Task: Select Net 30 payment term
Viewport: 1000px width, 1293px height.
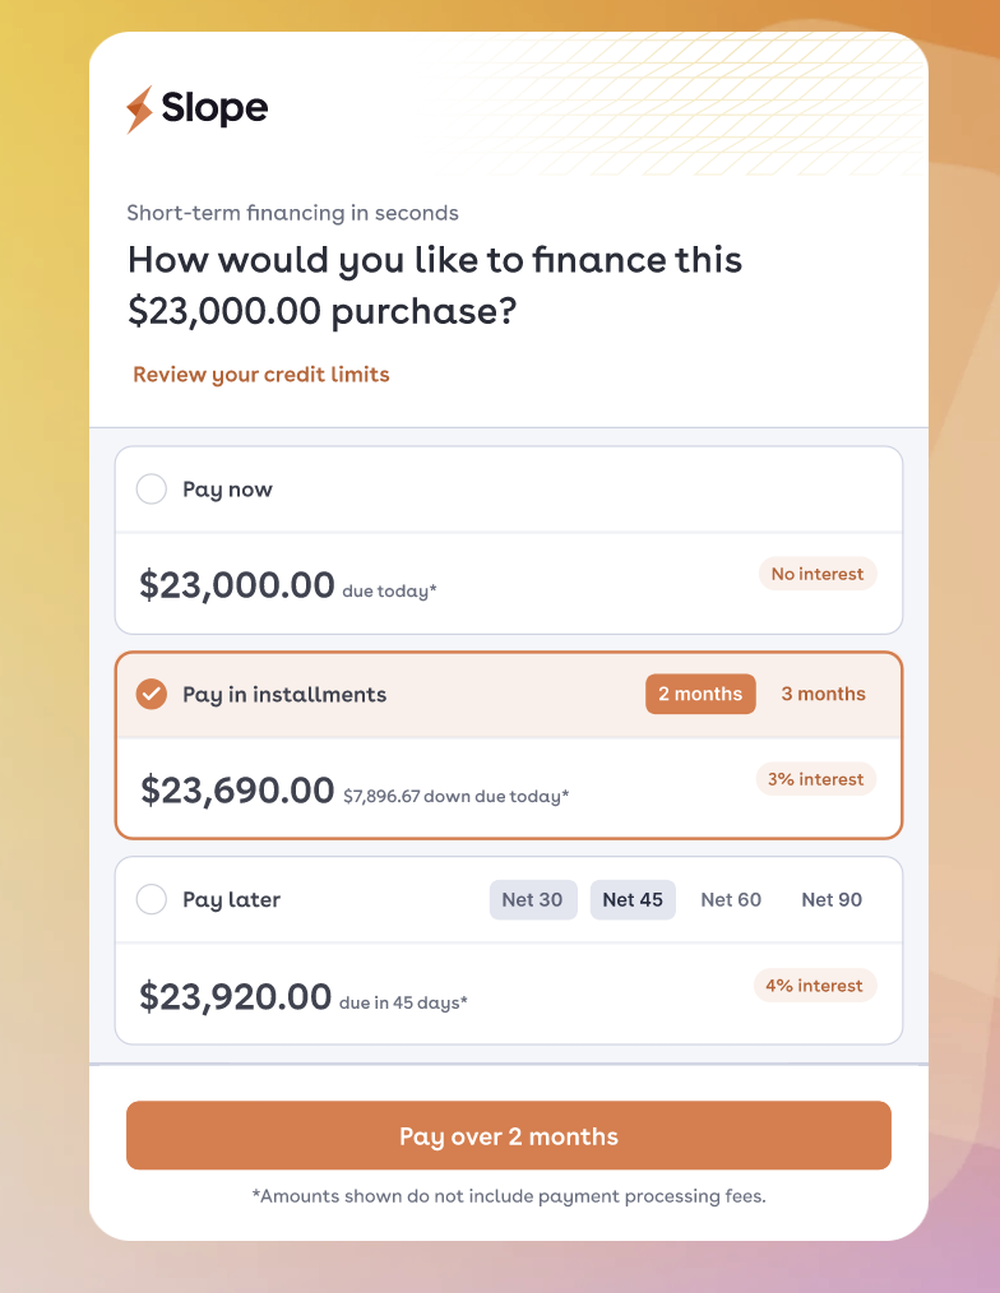Action: (x=532, y=899)
